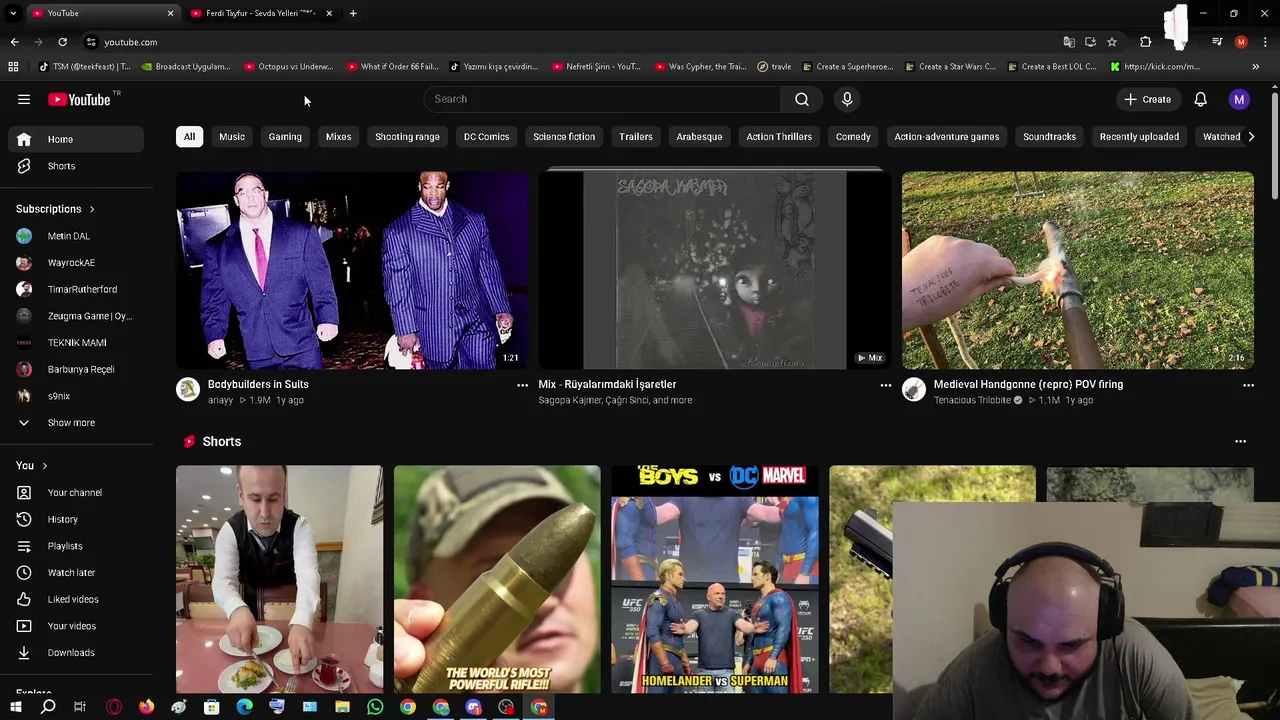Play the Bodybuilders in Suits thumbnail
Image resolution: width=1280 pixels, height=720 pixels.
click(x=352, y=270)
